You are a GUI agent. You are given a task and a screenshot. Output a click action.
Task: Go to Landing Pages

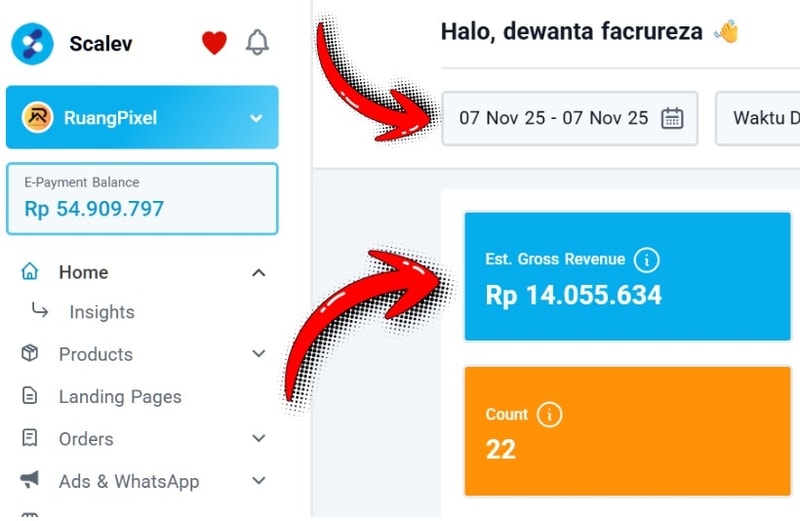(x=120, y=397)
